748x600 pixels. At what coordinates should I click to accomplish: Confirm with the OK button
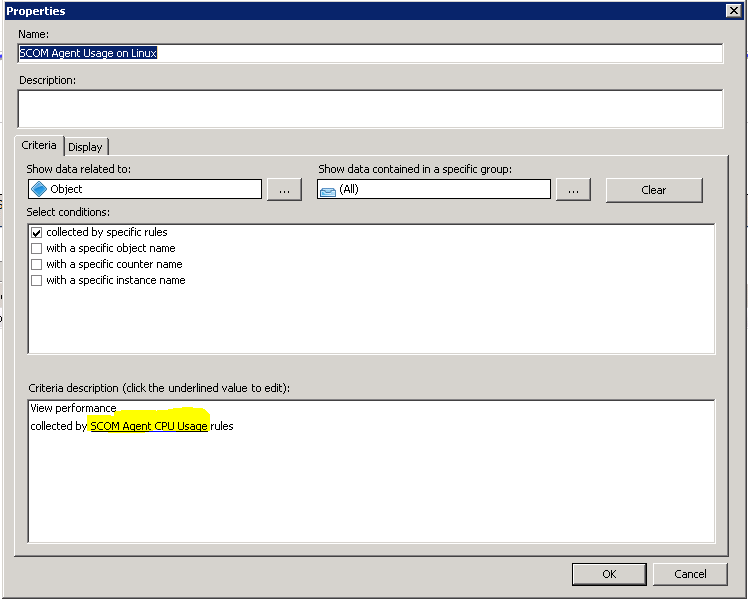(609, 574)
